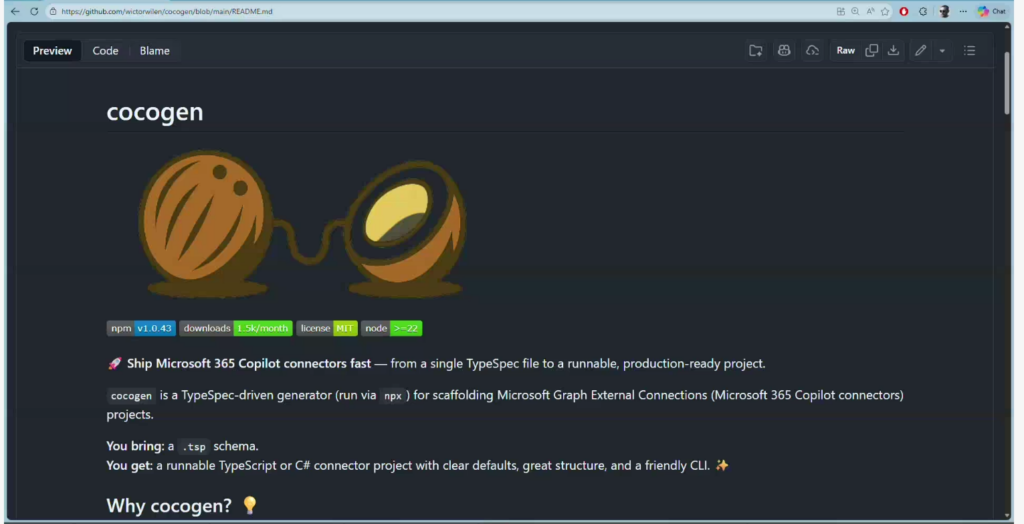
Task: Click the browser refresh button
Action: point(34,11)
